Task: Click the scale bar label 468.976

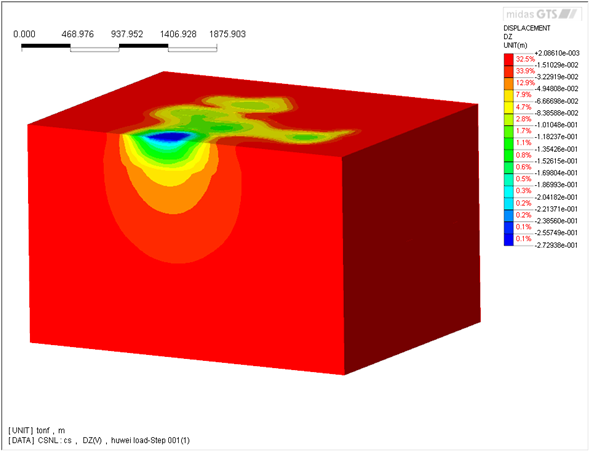Action: coord(78,34)
